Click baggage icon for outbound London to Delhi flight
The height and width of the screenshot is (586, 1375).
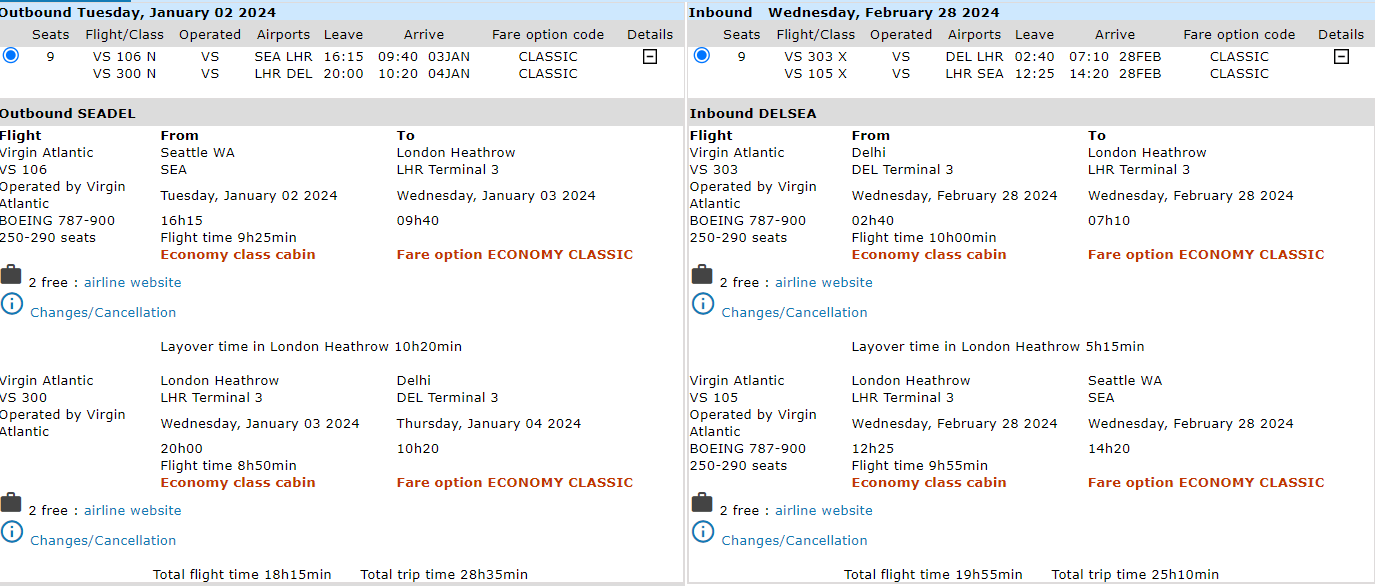click(11, 503)
